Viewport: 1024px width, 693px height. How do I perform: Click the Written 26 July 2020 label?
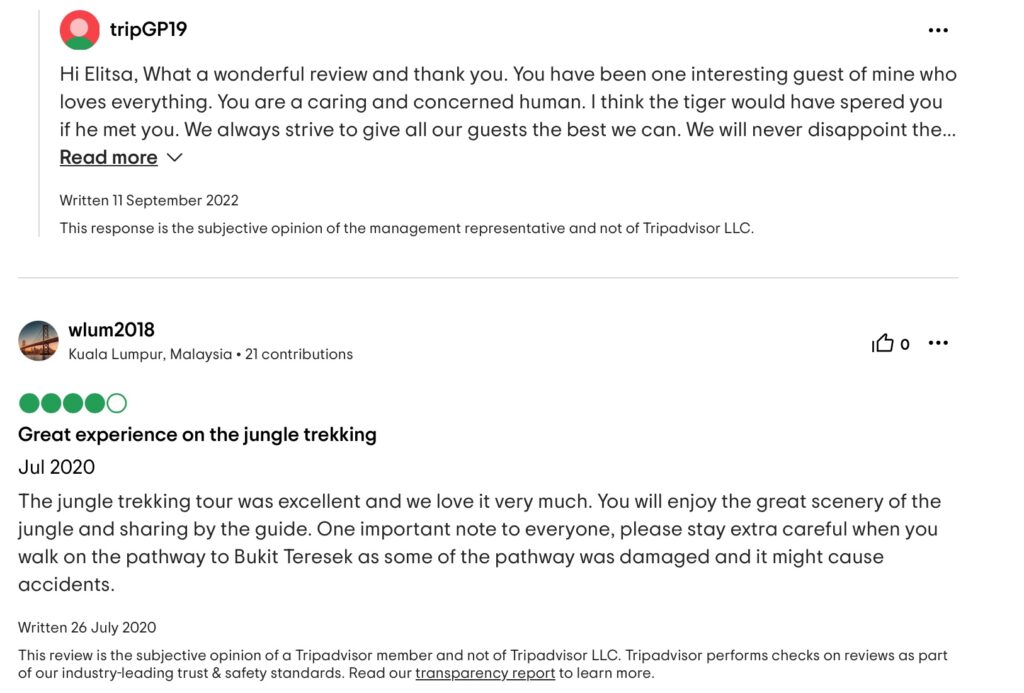(x=87, y=628)
